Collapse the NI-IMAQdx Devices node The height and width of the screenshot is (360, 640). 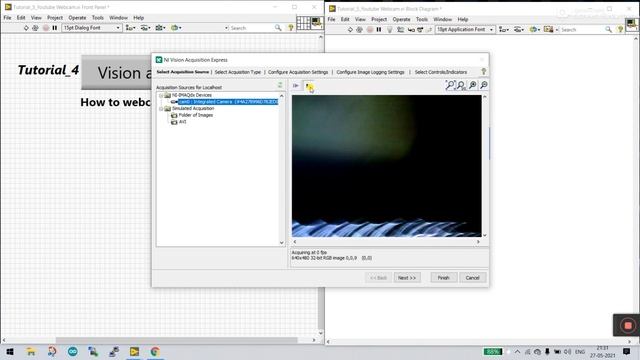(161, 95)
